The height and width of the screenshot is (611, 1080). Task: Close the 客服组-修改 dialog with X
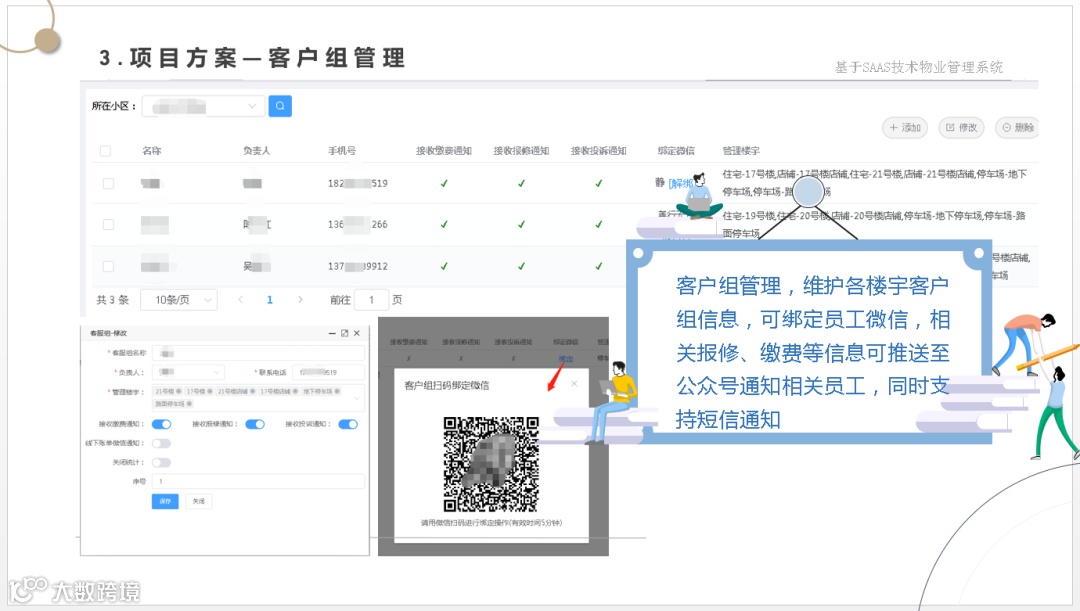pos(357,333)
